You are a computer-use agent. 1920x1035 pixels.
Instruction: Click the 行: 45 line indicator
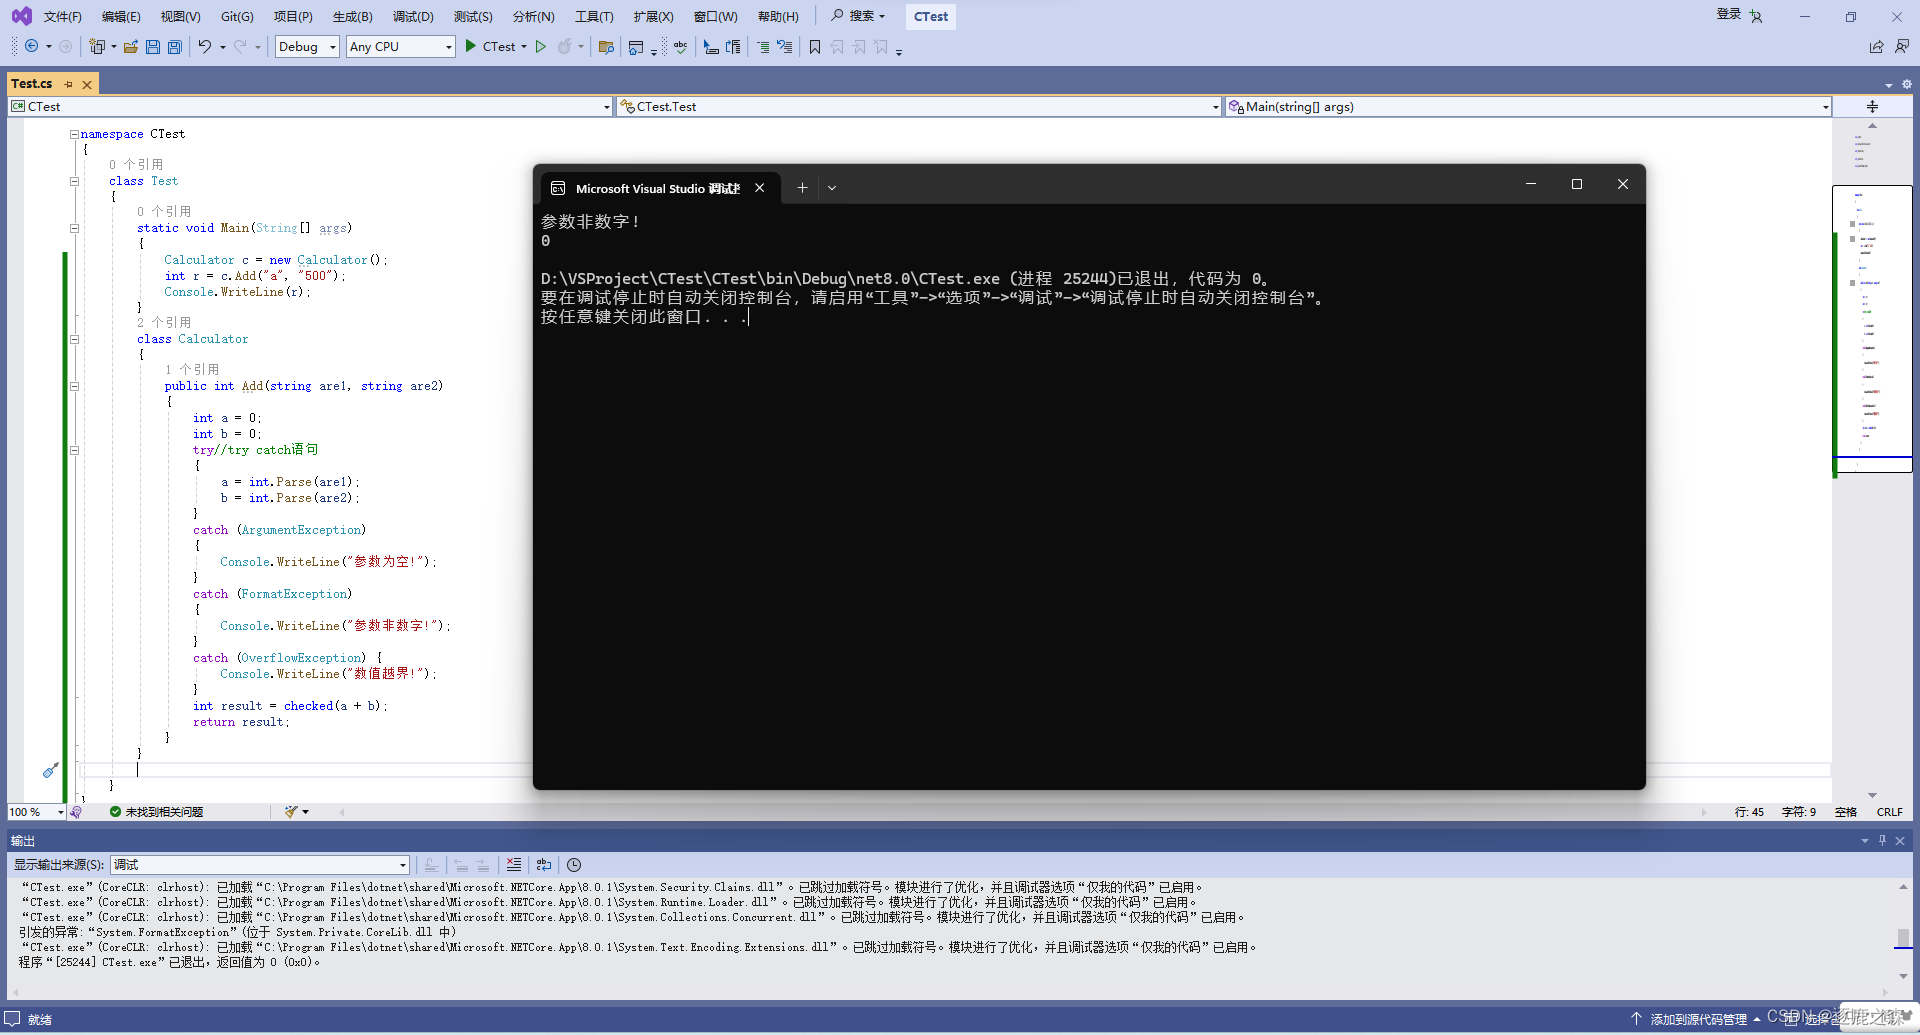click(x=1749, y=812)
